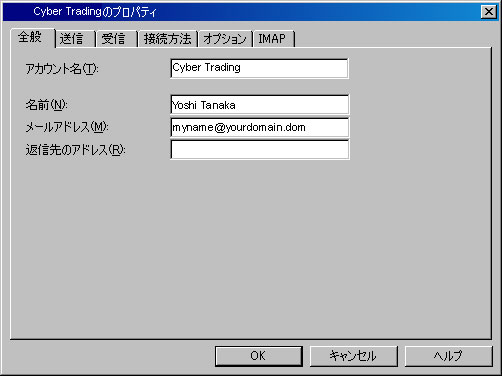This screenshot has width=502, height=376.
Task: Close the properties dialog via X button
Action: point(489,12)
